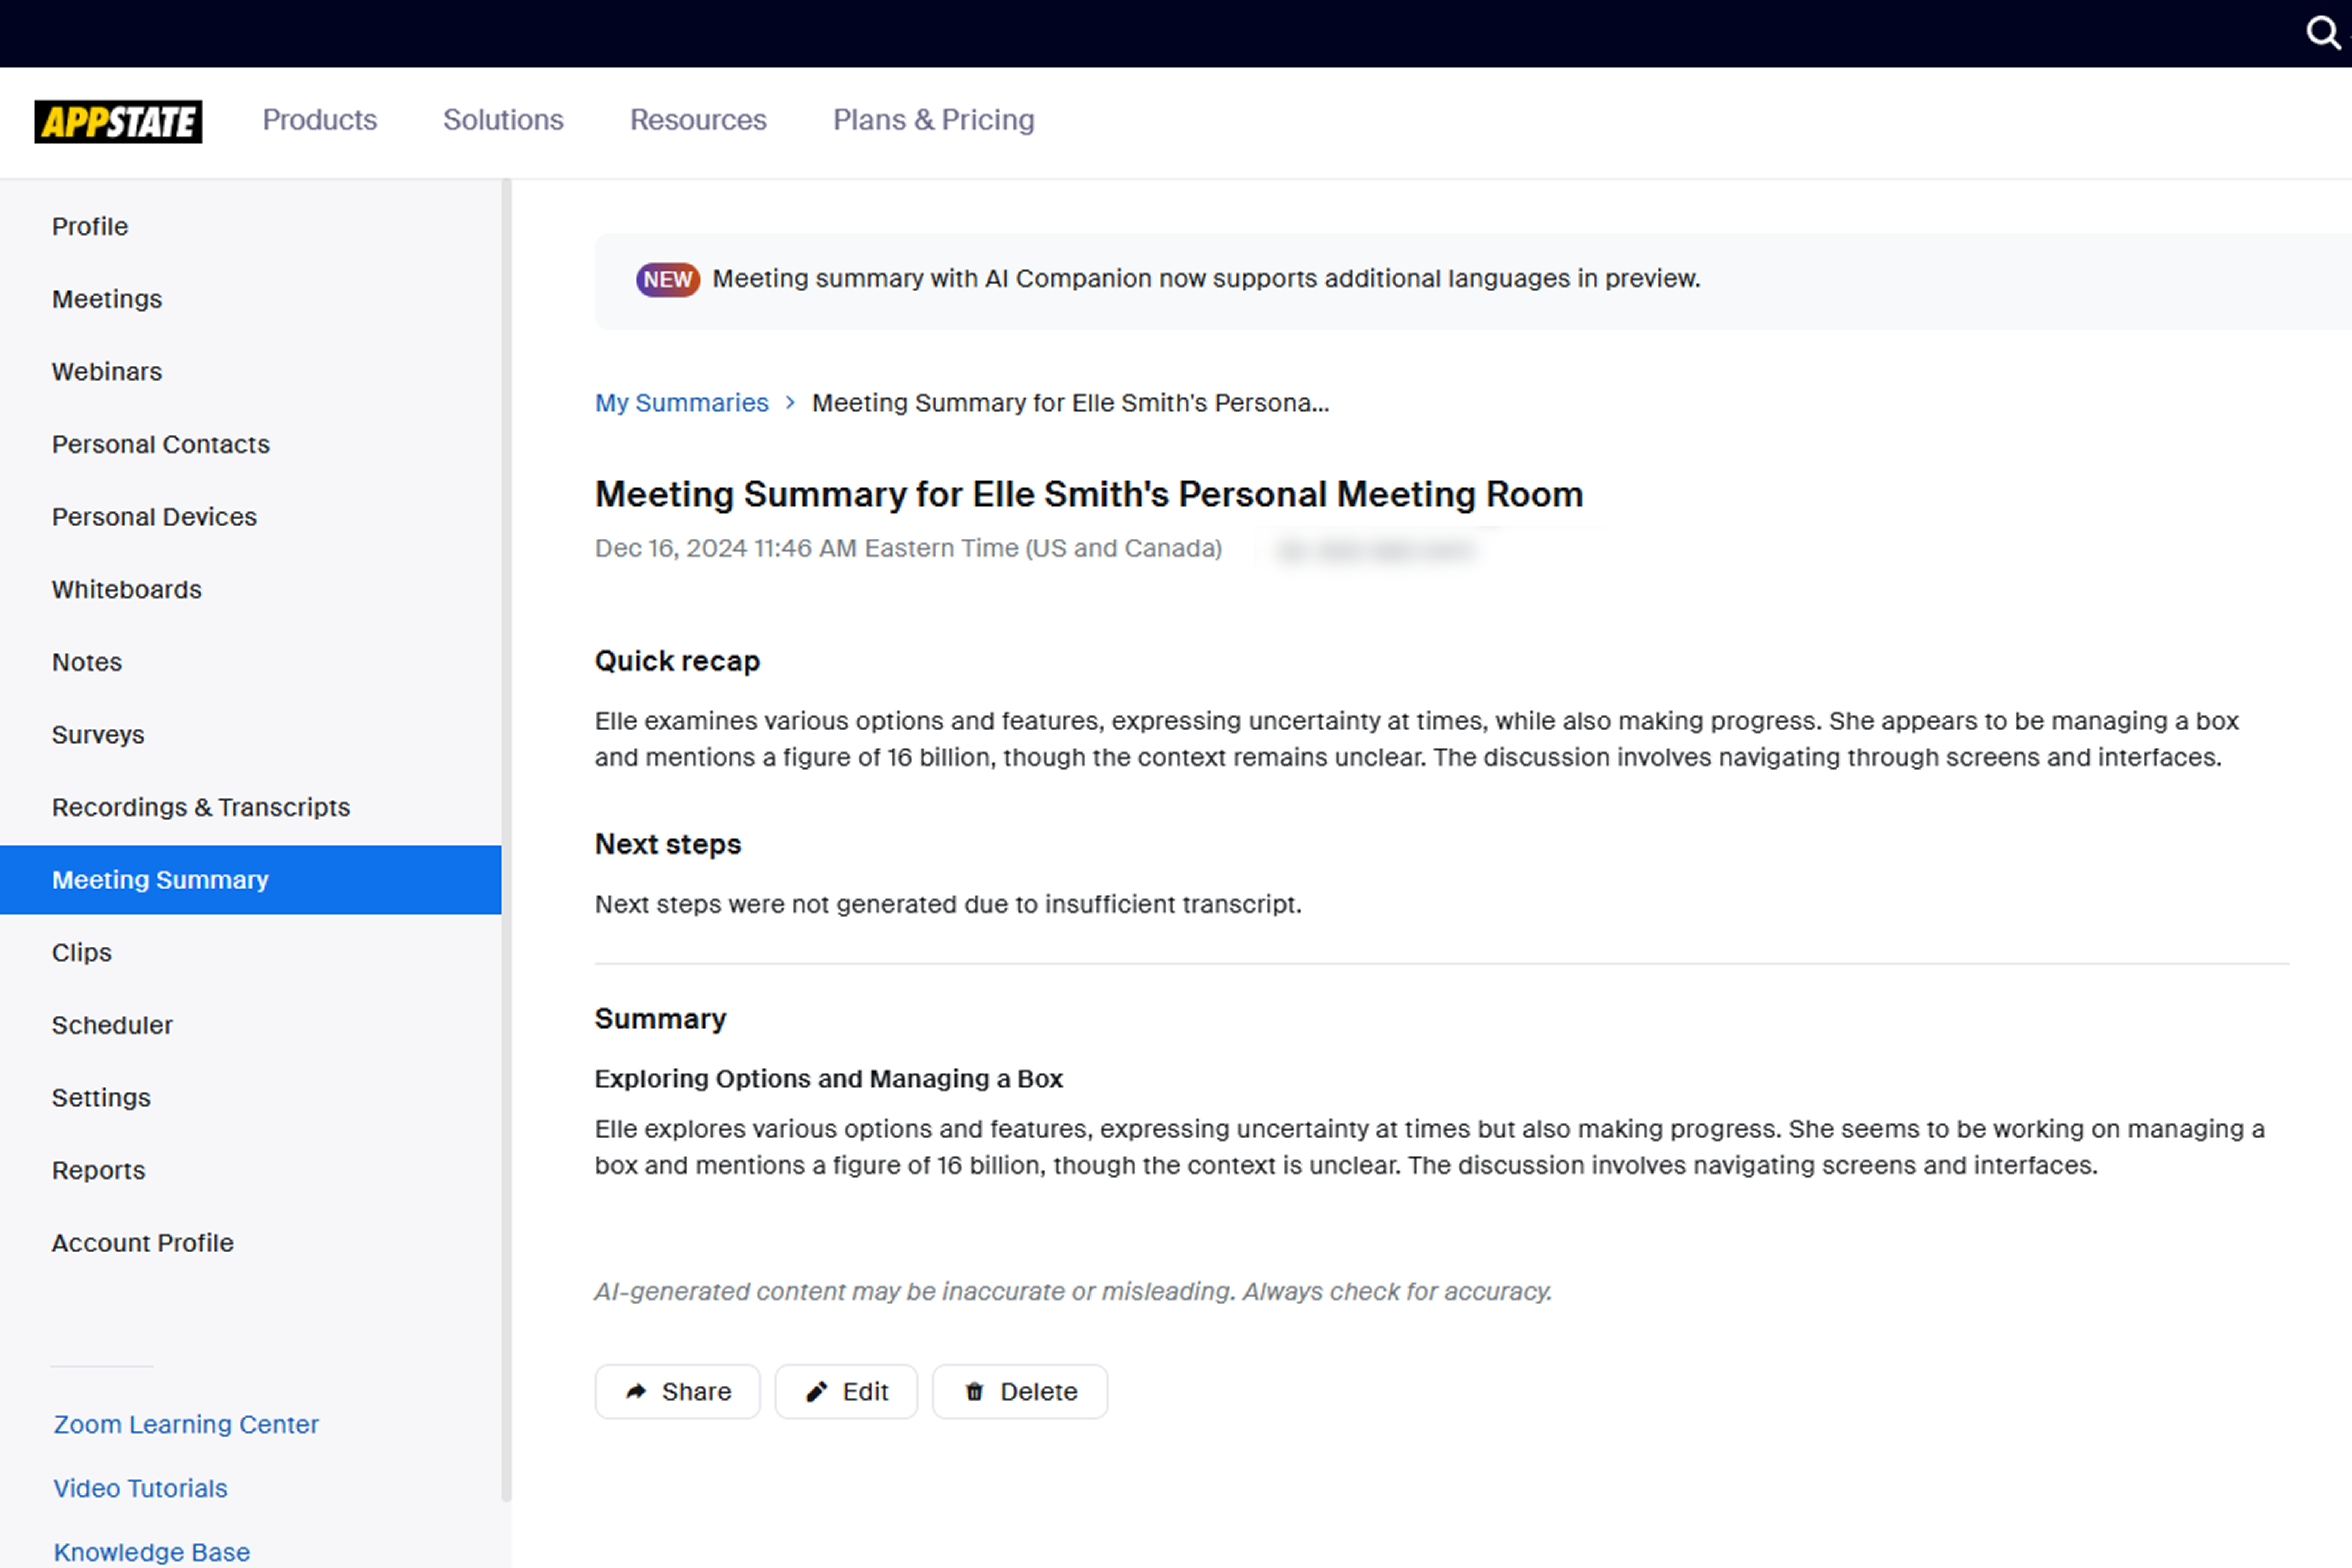Click the truncated breadcrumb meeting title

coord(1070,402)
